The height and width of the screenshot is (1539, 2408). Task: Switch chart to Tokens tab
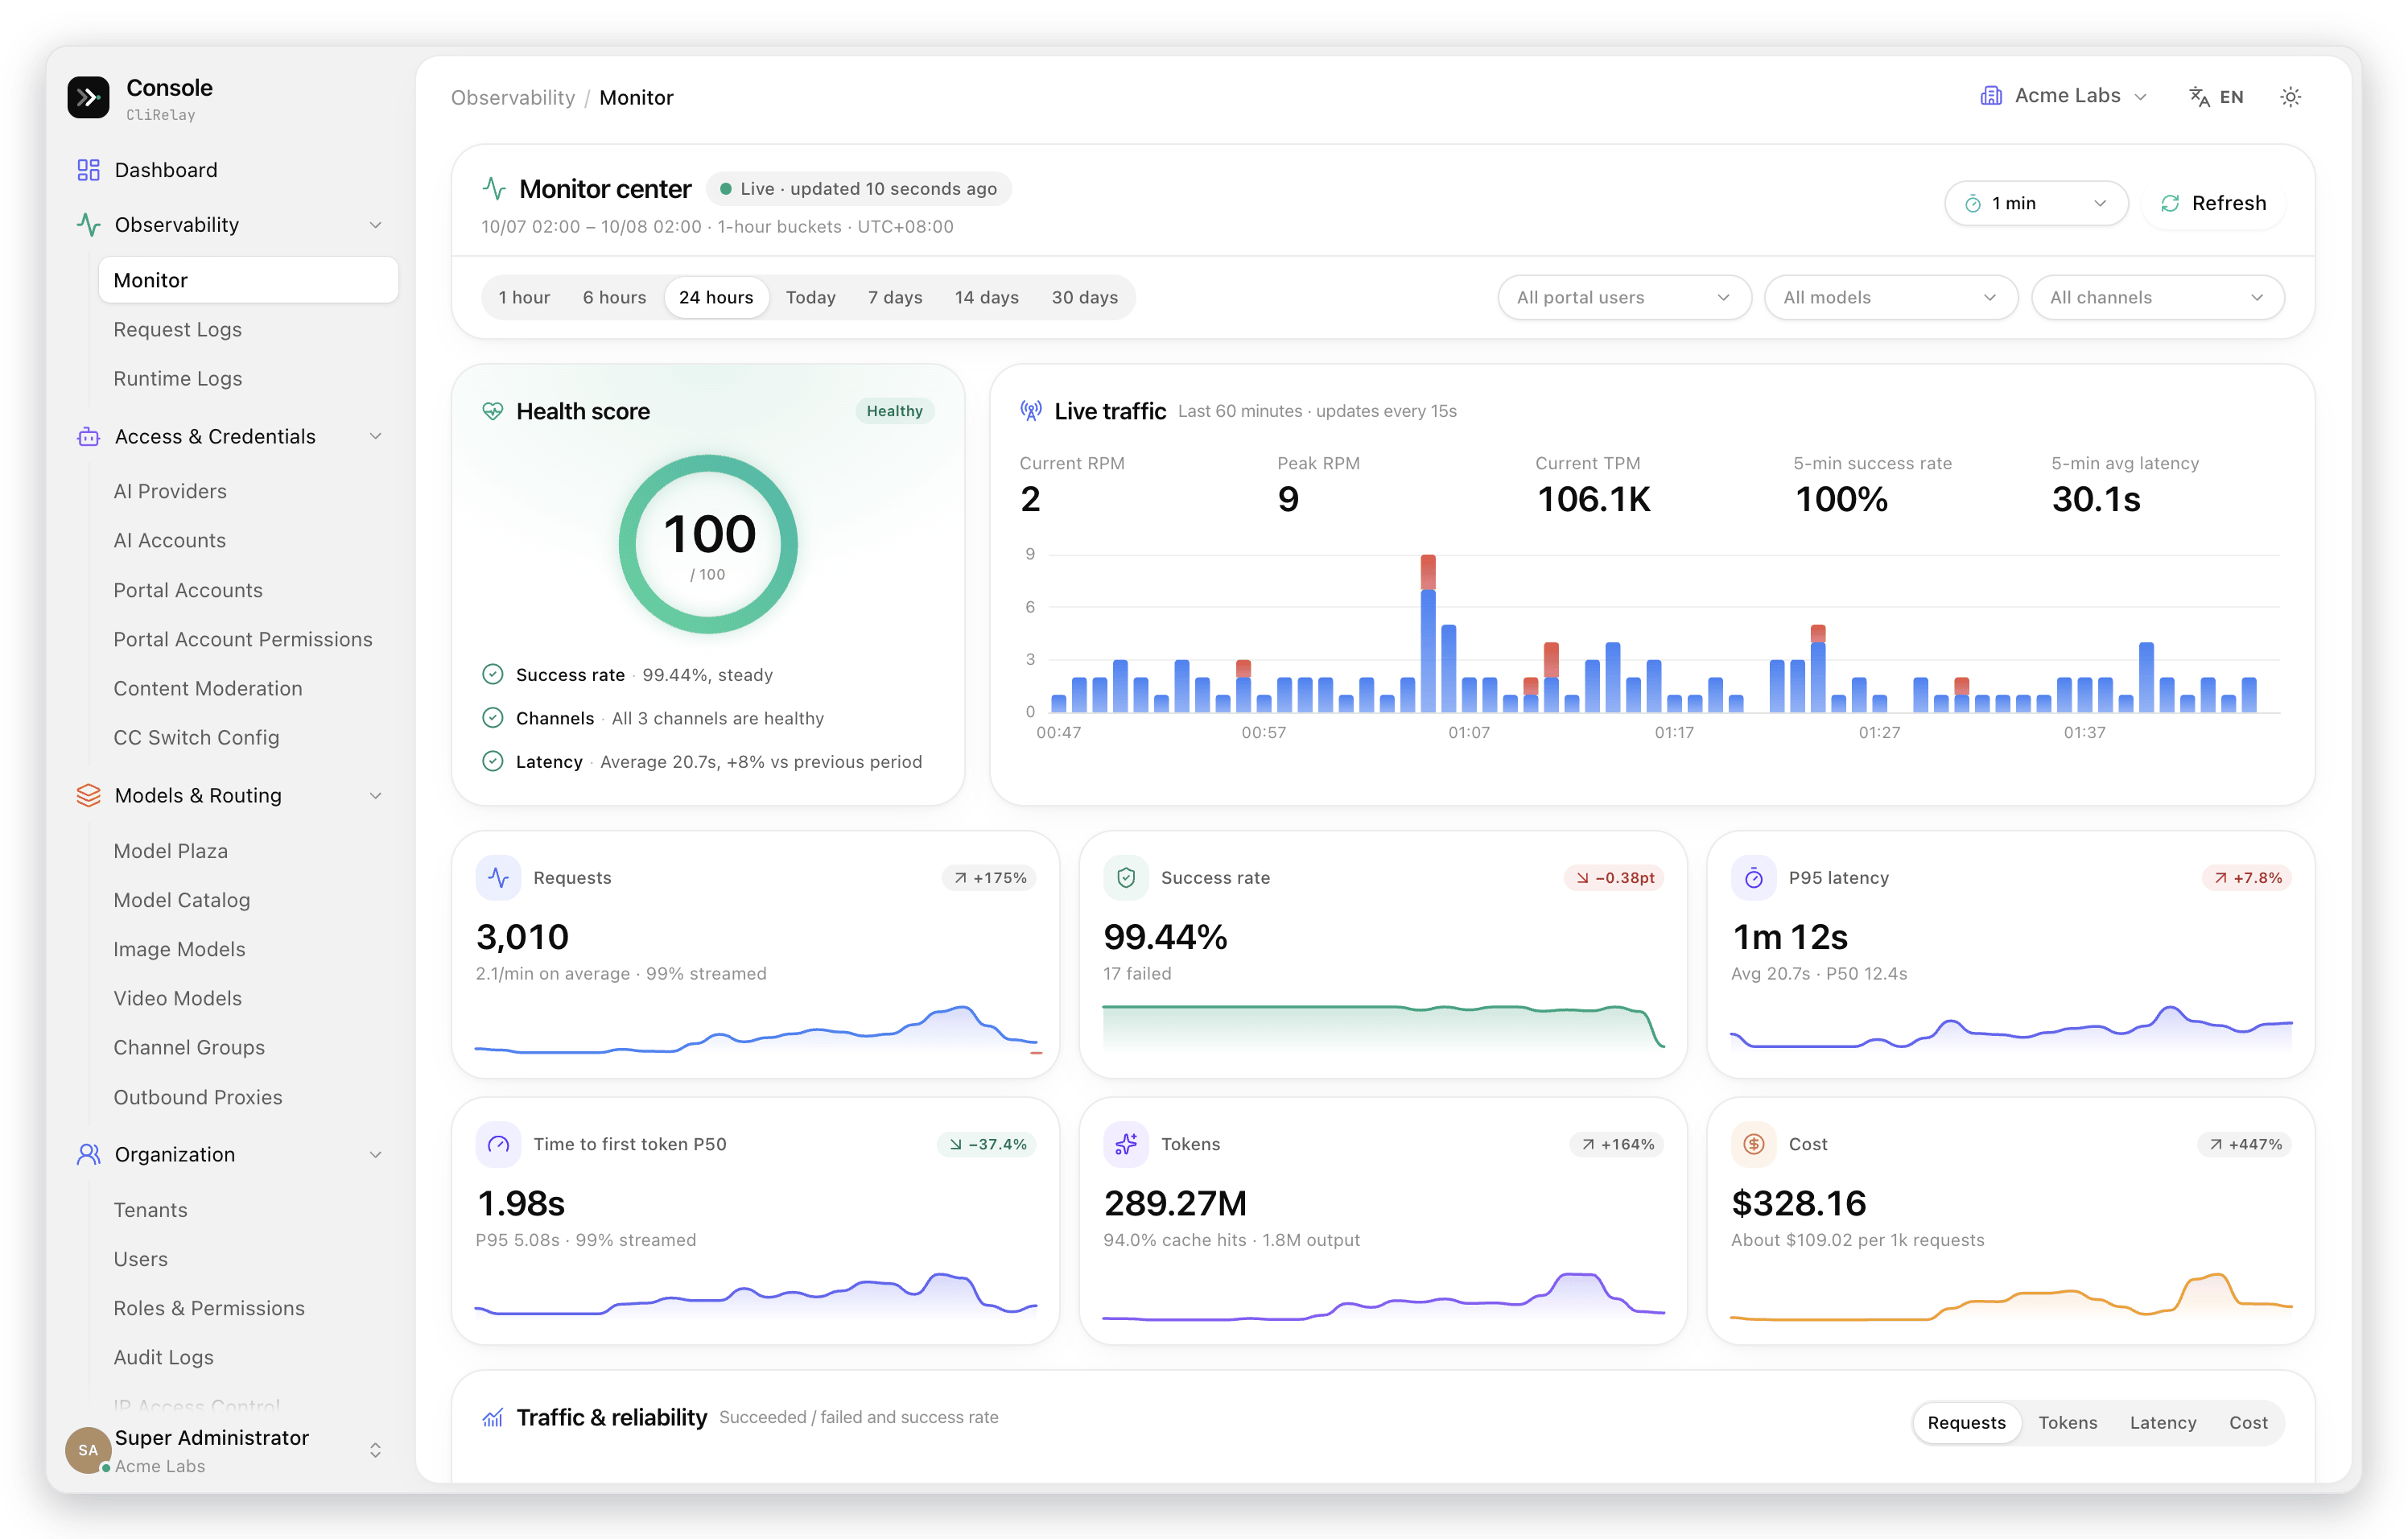2067,1422
